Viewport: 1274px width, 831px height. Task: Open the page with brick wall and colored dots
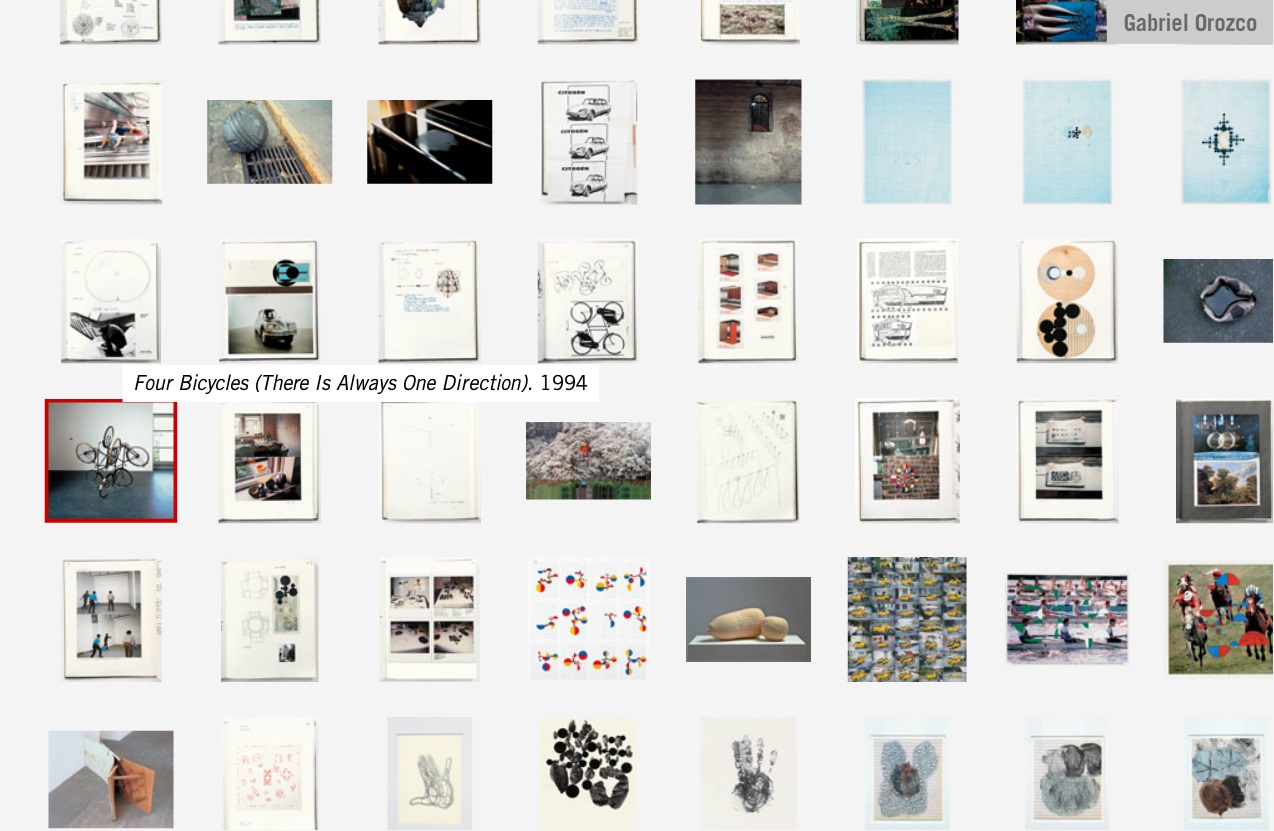pos(908,461)
